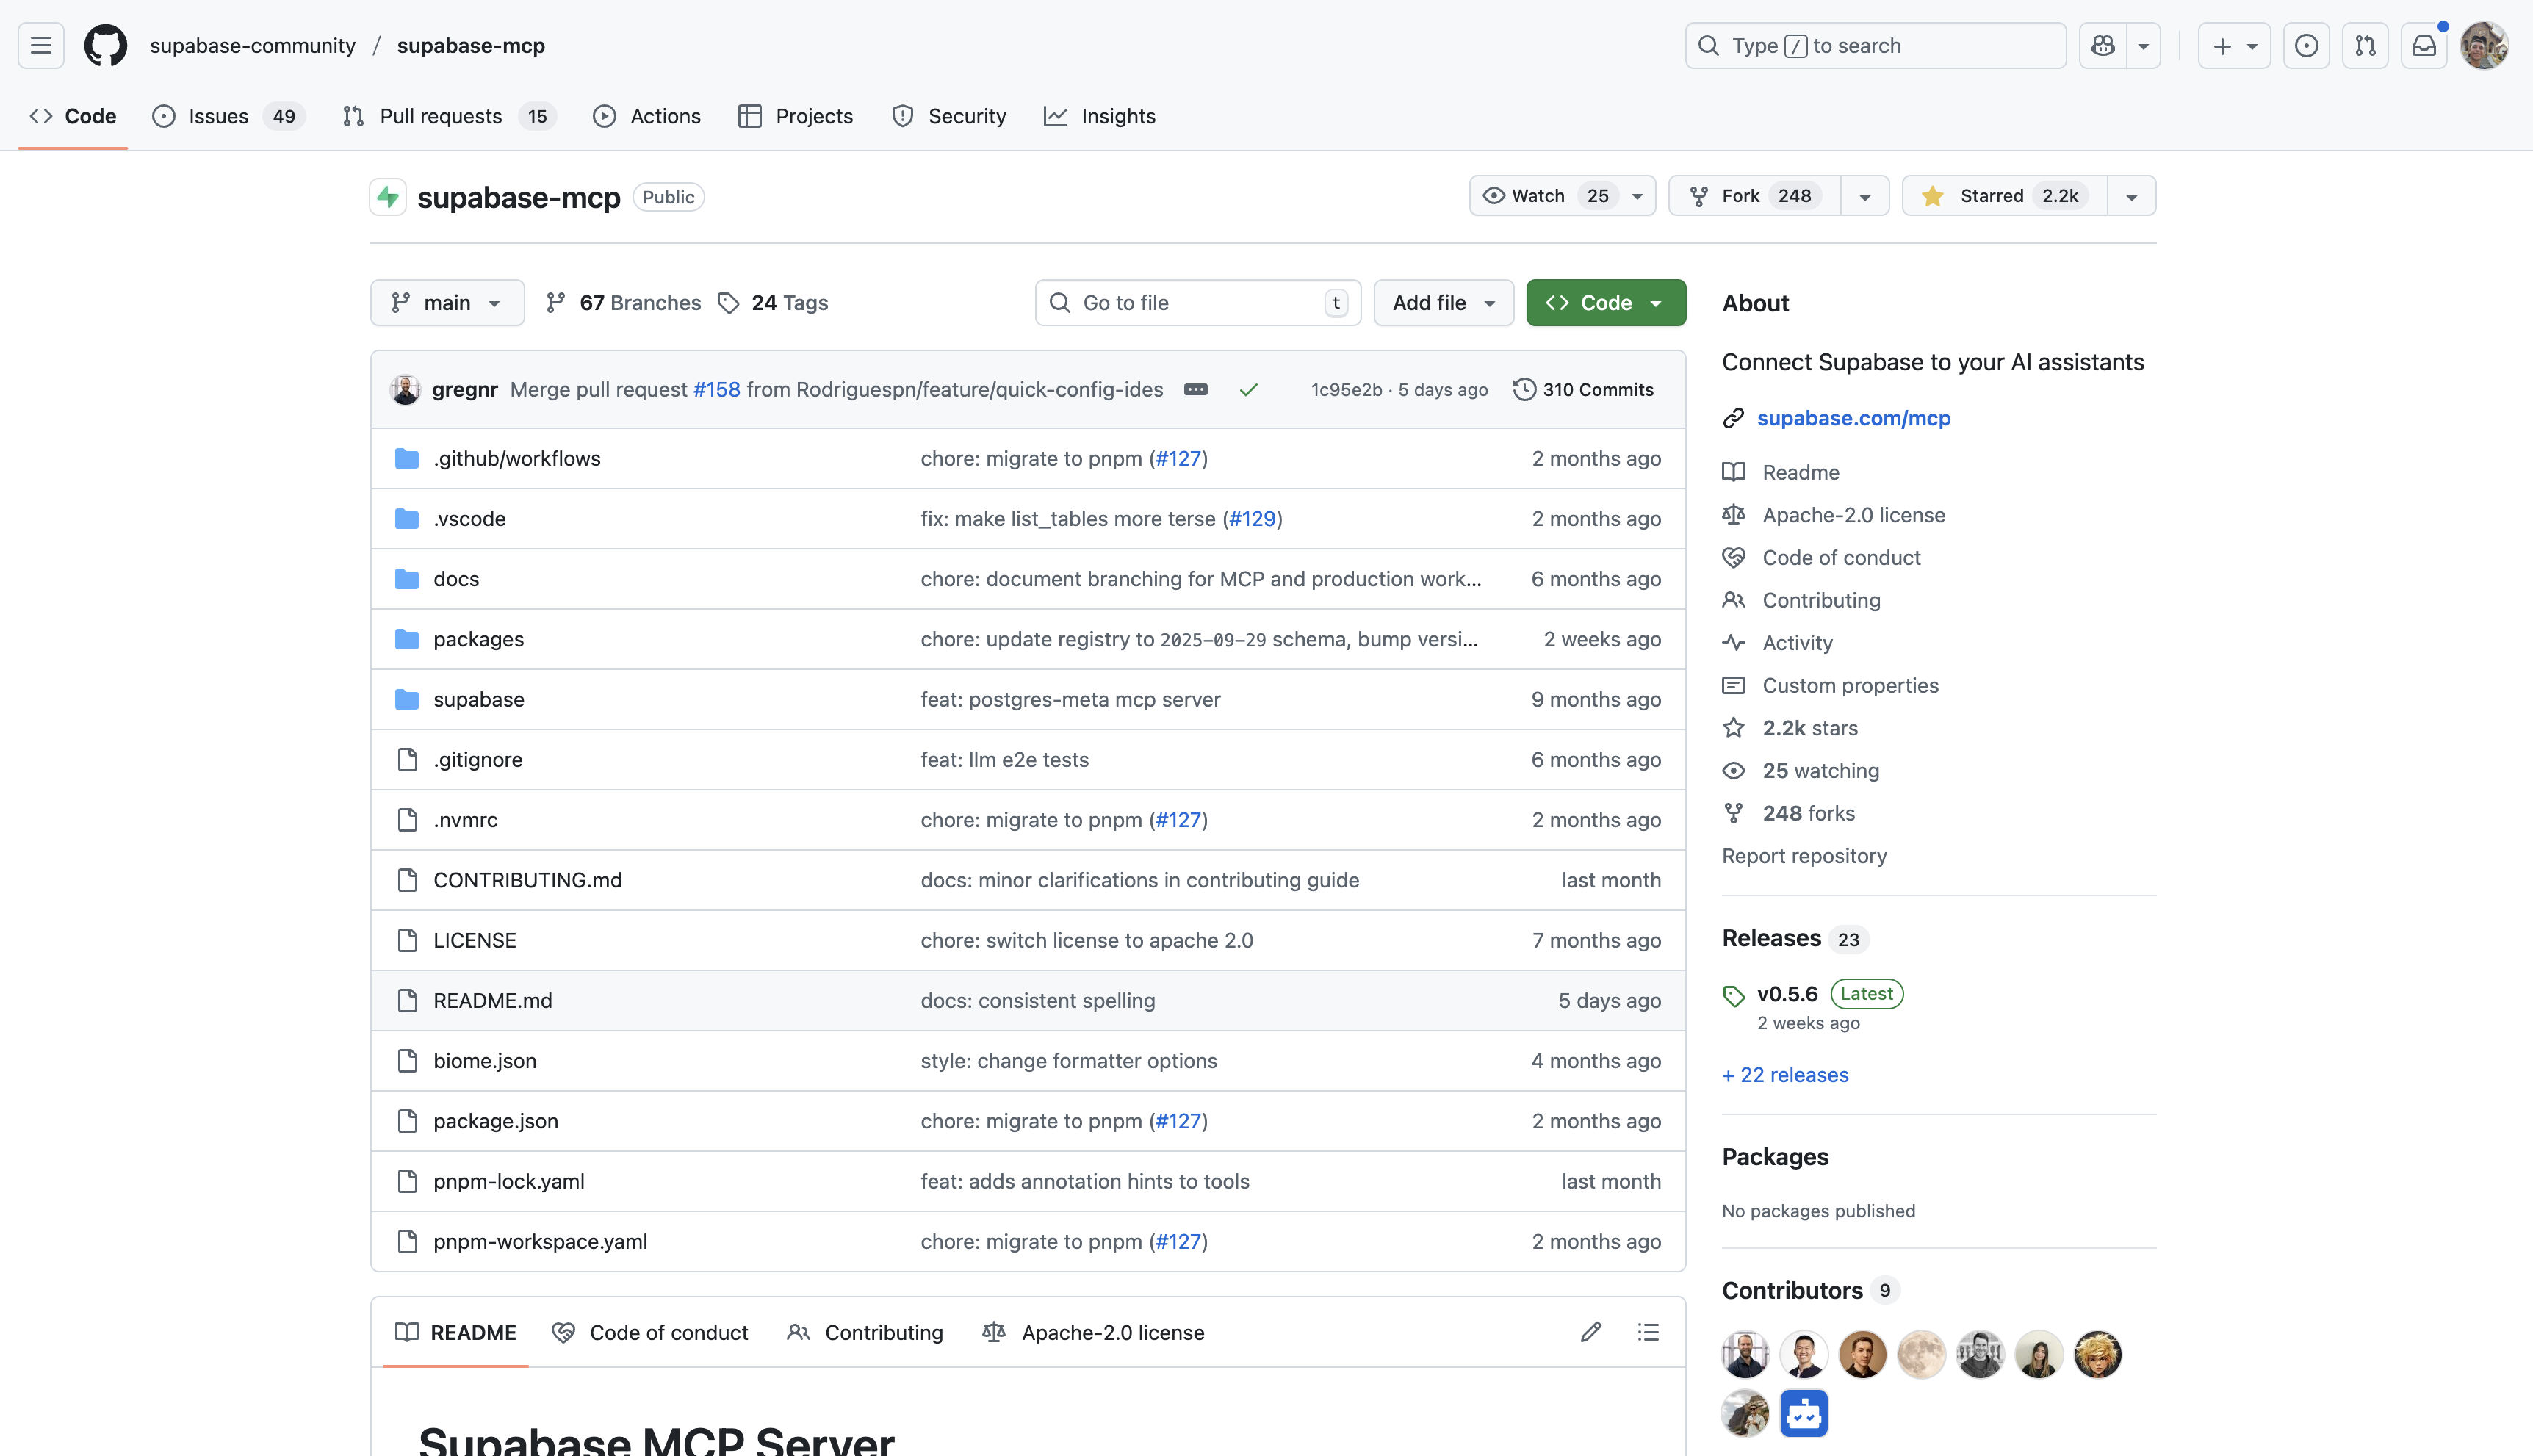Switch to the Security tab
Screen dimensions: 2533x1456
948,116
